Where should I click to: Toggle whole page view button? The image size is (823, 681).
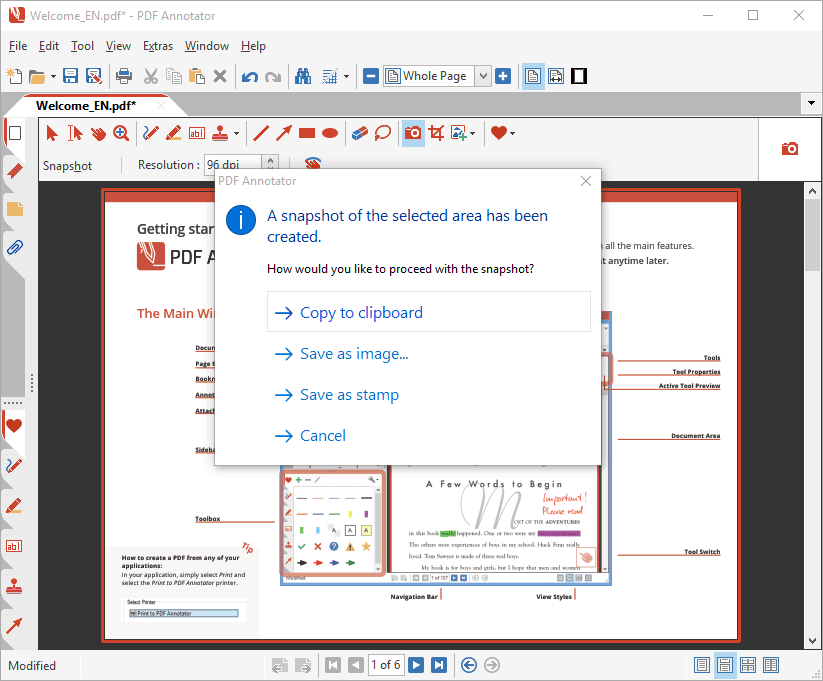tap(533, 76)
